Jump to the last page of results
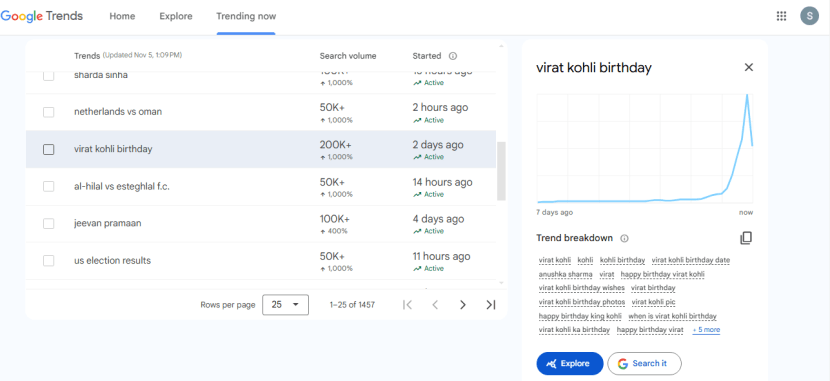This screenshot has width=830, height=381. [x=491, y=305]
